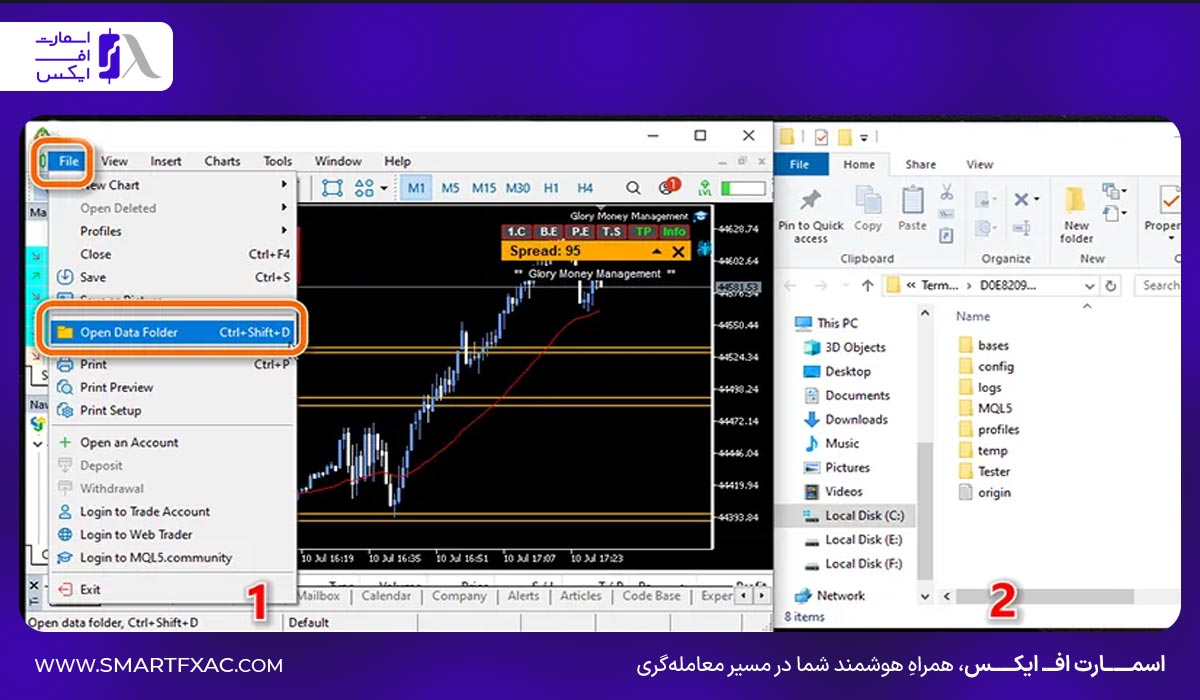Select the M30 timeframe button
Screen dimensions: 1200x700
[x=518, y=187]
